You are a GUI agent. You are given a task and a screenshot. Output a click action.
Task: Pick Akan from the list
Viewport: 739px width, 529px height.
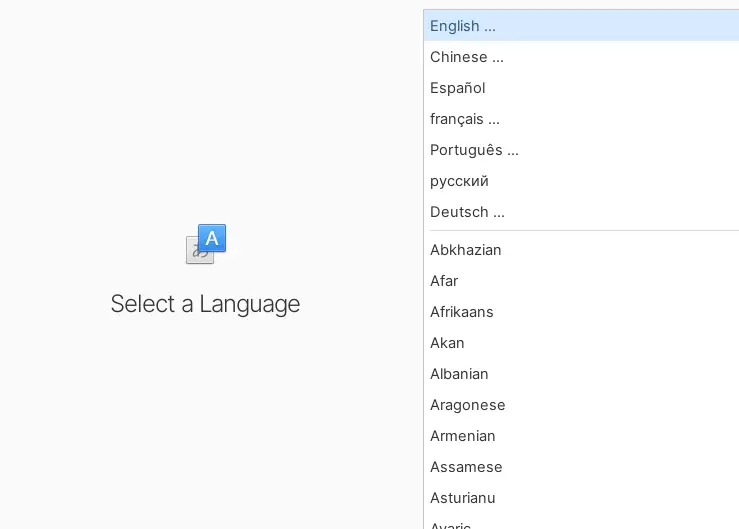pyautogui.click(x=581, y=343)
